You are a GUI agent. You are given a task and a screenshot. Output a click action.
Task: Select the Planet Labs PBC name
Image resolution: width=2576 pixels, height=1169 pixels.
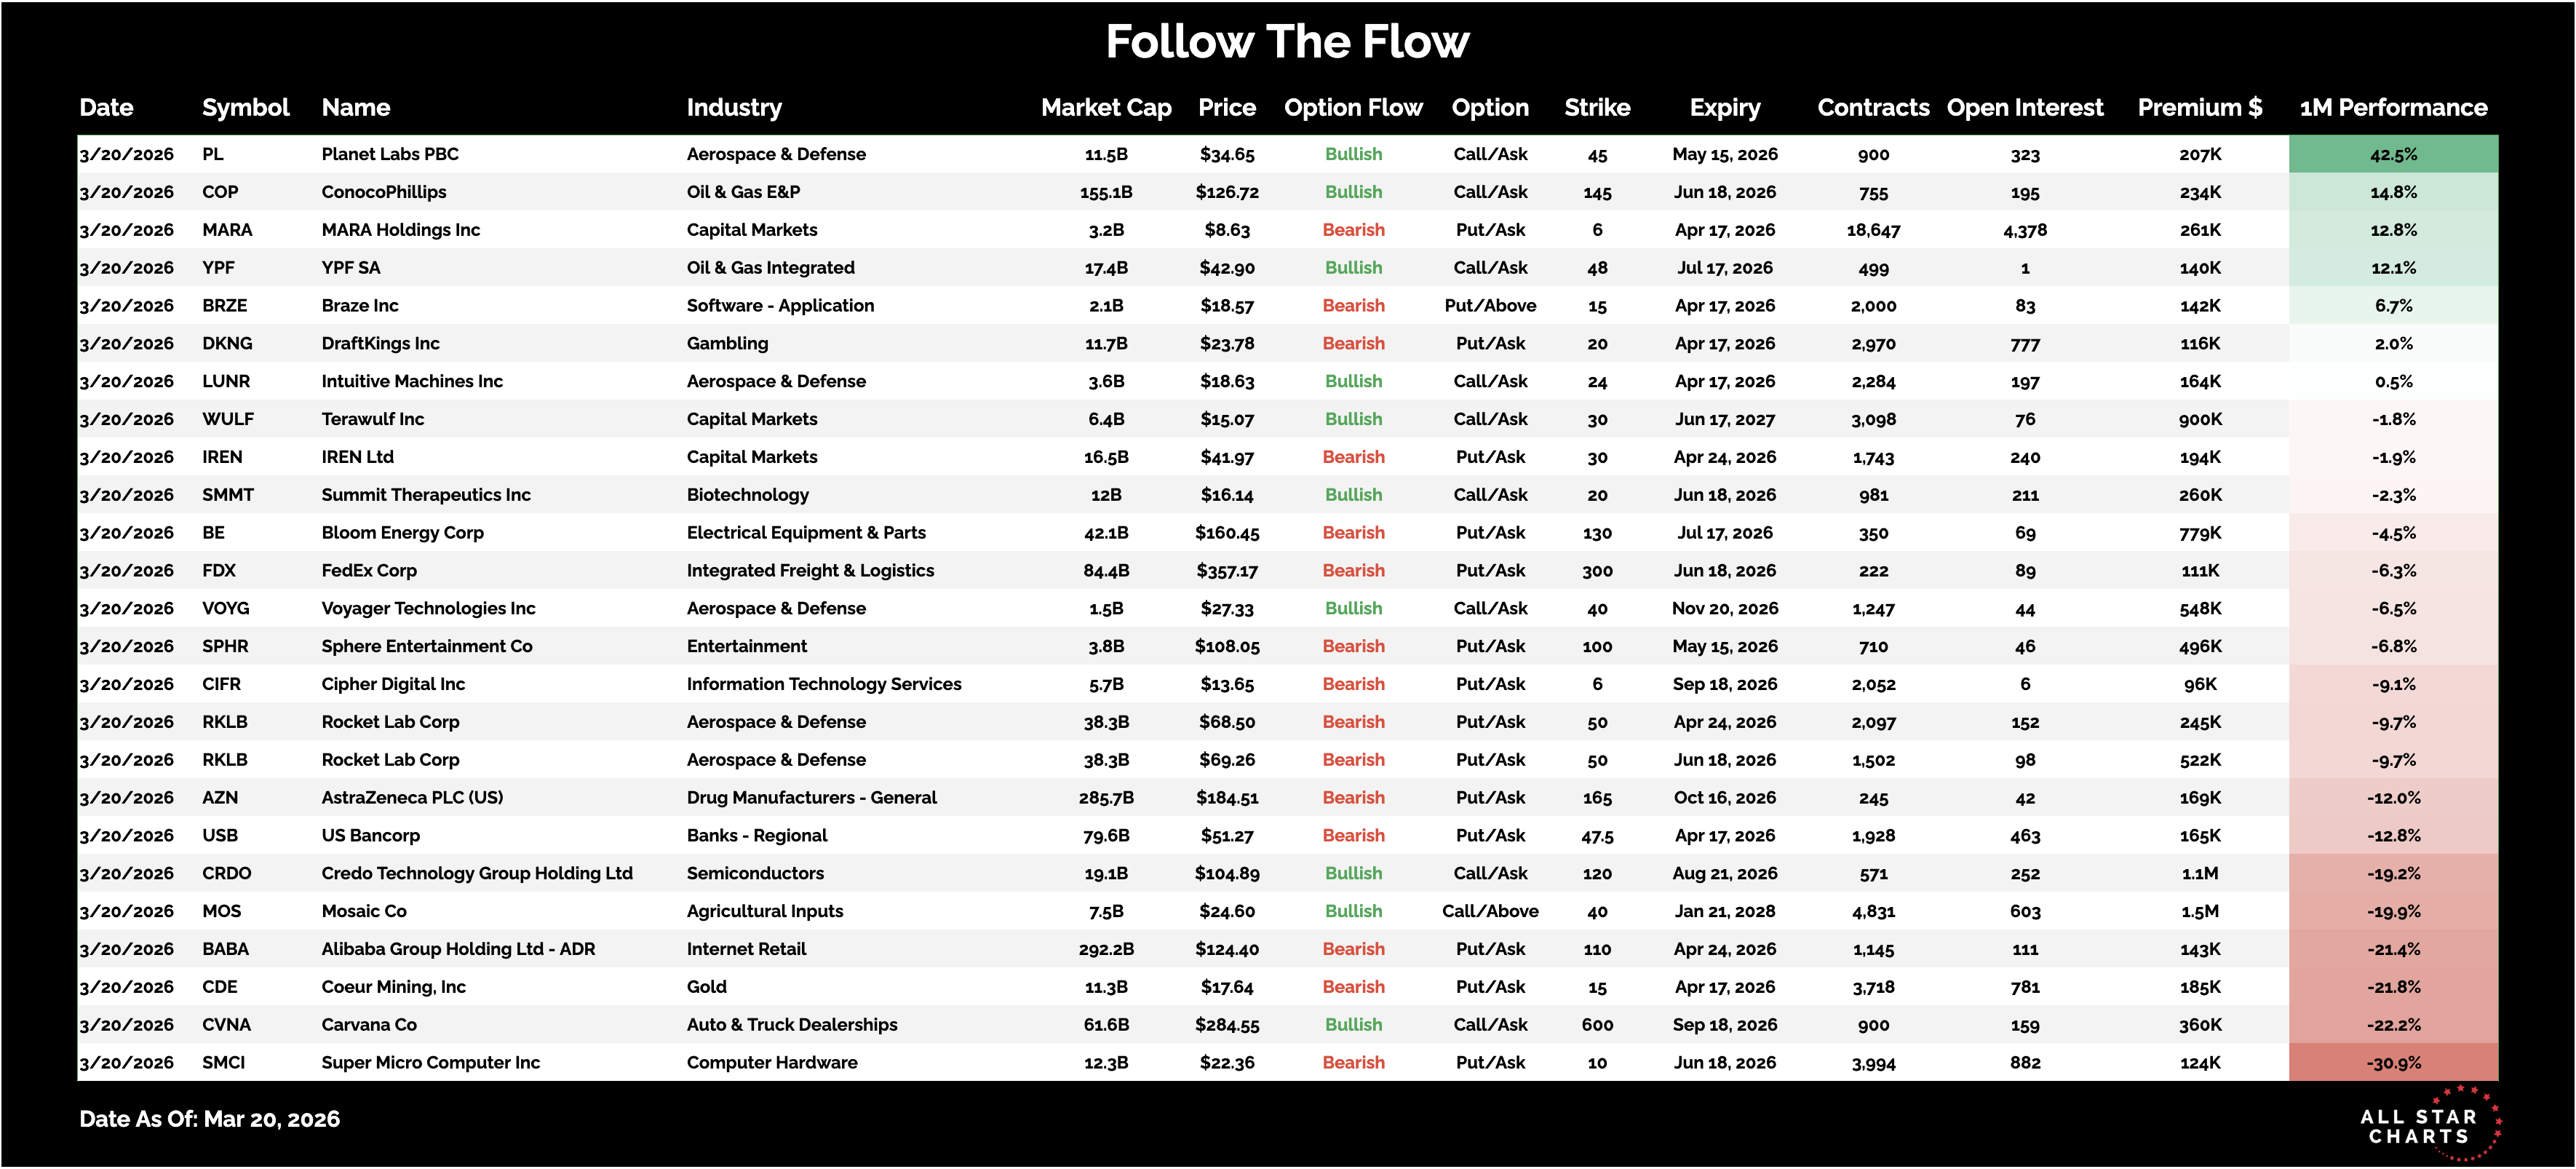[390, 155]
